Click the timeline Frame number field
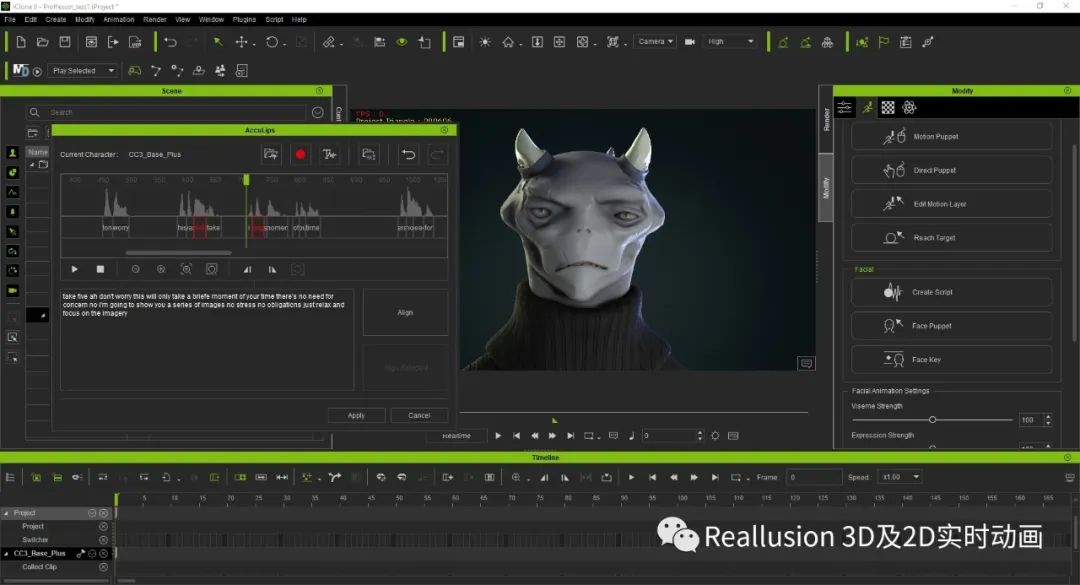The height and width of the screenshot is (585, 1080). [x=813, y=477]
